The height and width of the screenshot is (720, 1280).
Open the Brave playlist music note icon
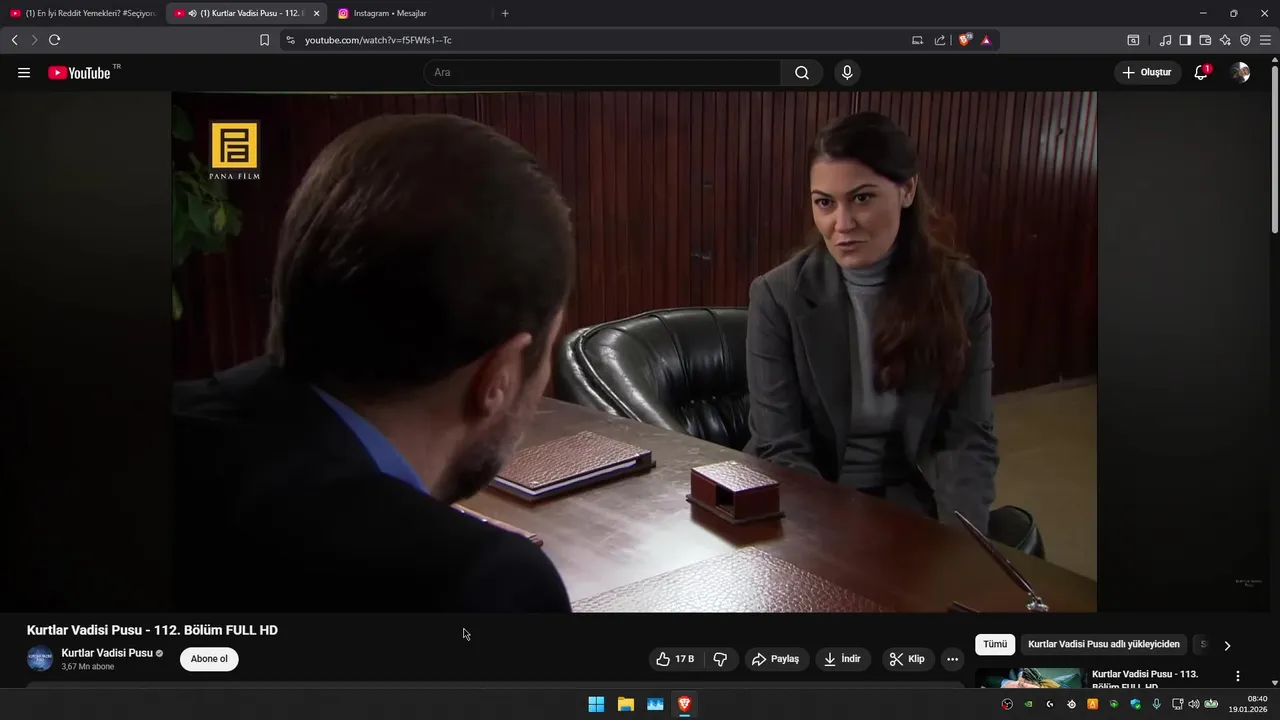point(1165,40)
